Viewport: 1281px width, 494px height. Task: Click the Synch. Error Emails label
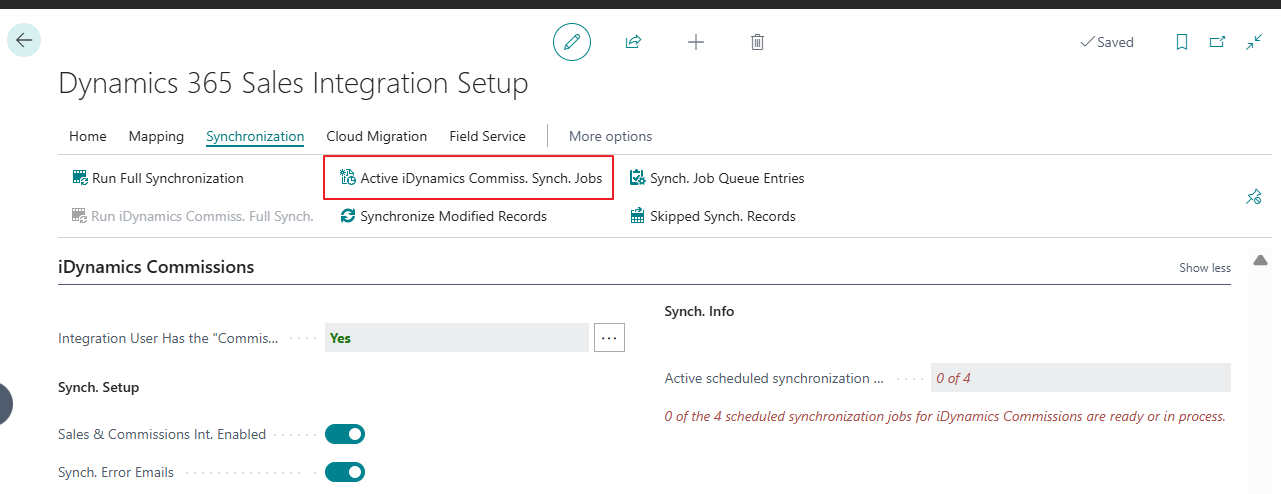coord(116,472)
